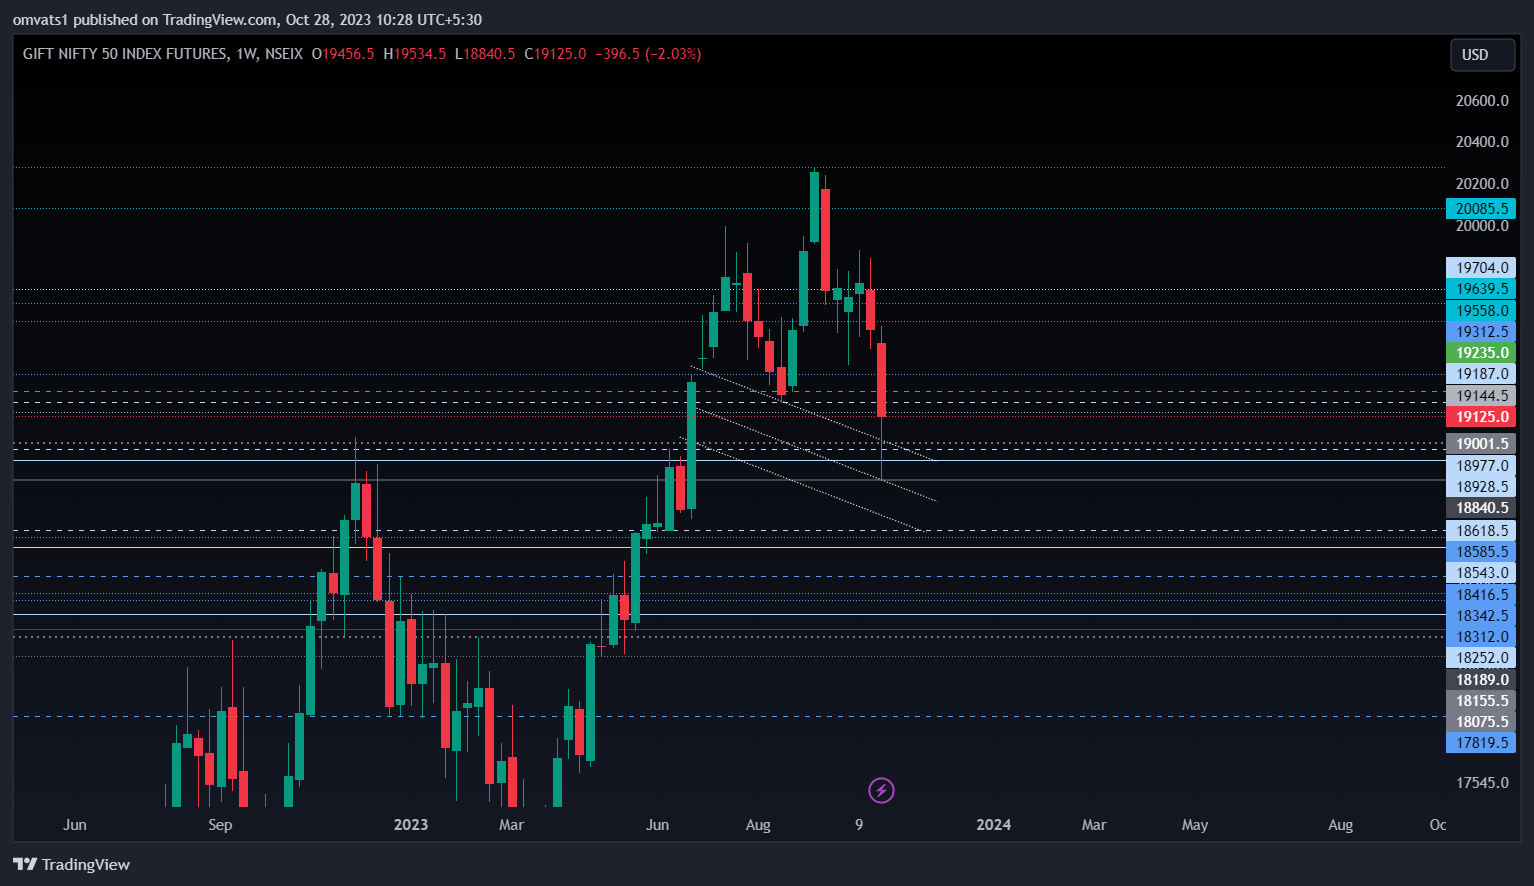
Task: Select the 19187.0 price label
Action: pos(1481,374)
